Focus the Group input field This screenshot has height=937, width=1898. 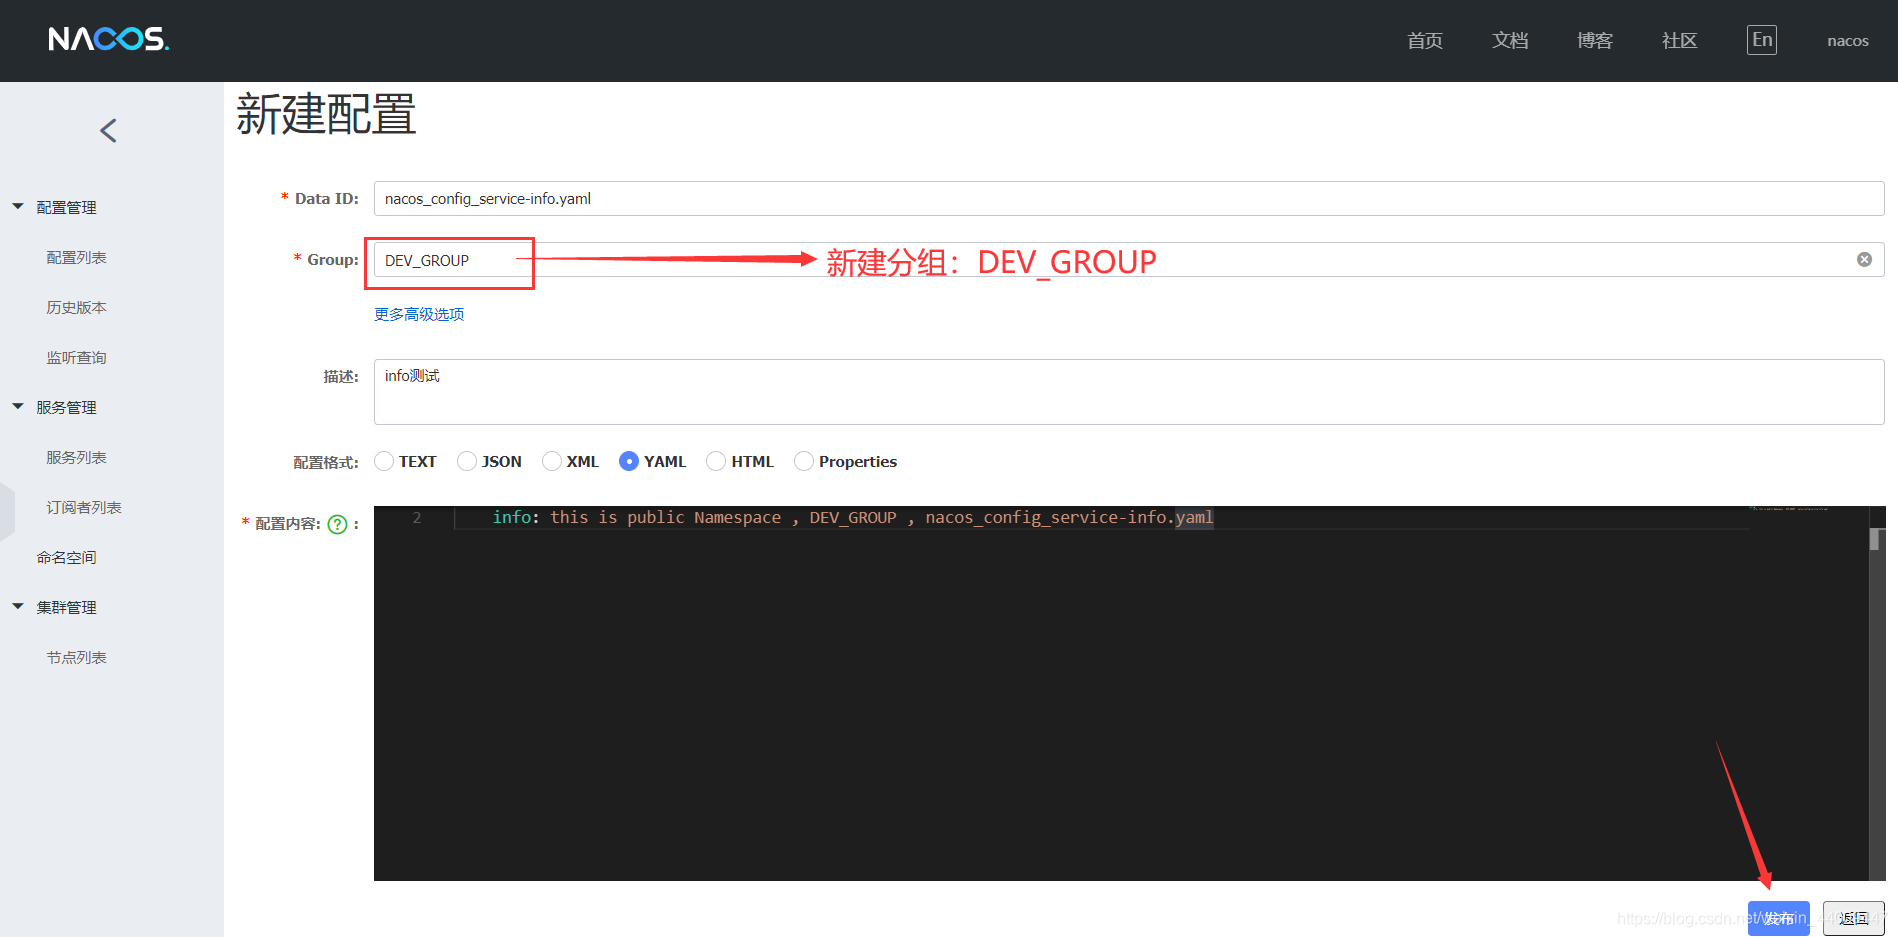point(1129,260)
